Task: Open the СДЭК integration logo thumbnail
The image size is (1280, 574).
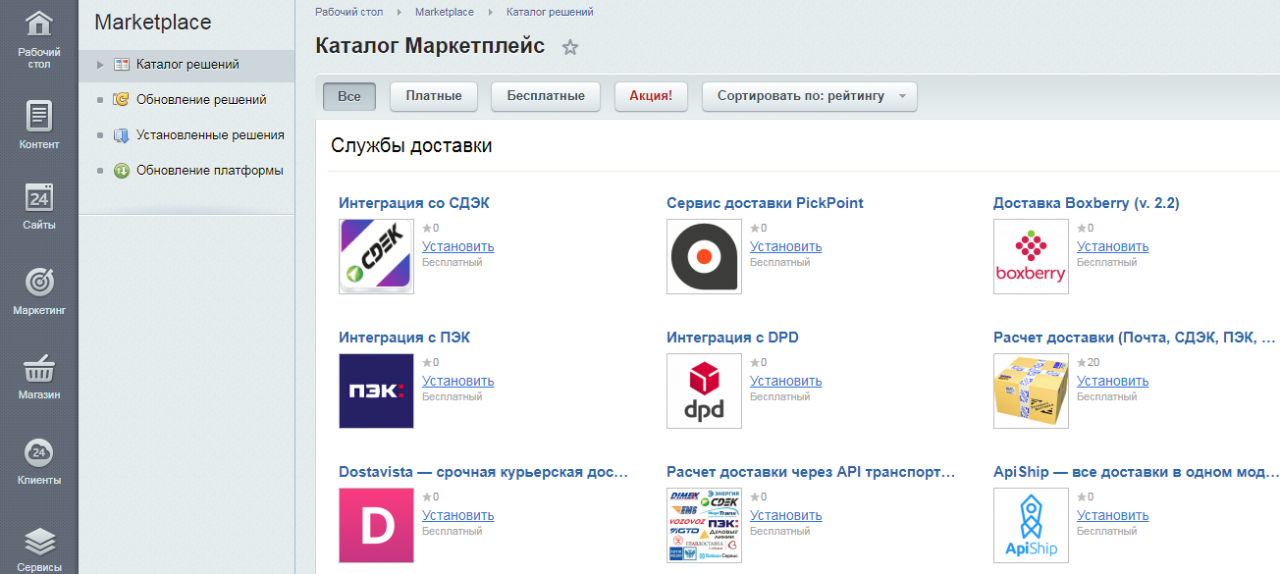Action: (376, 256)
